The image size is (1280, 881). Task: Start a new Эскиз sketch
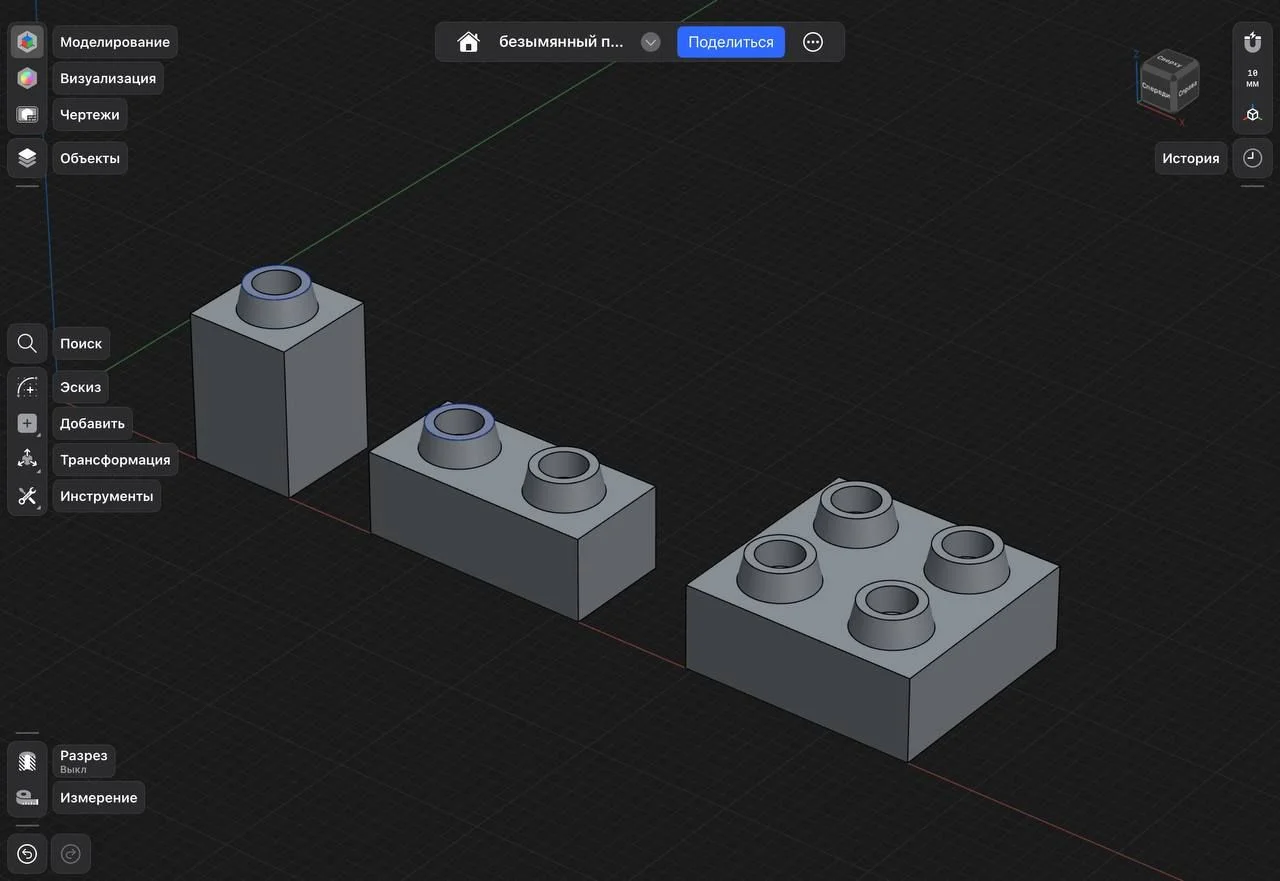[27, 387]
